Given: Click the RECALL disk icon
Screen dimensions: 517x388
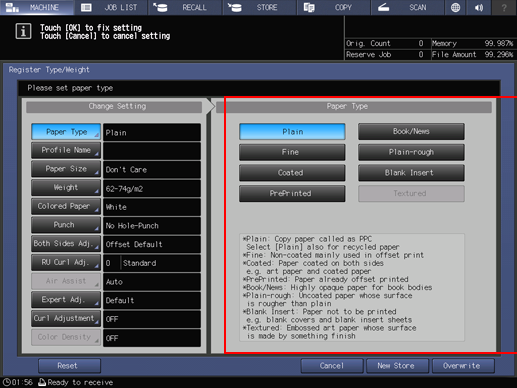Looking at the screenshot, I should (160, 7).
